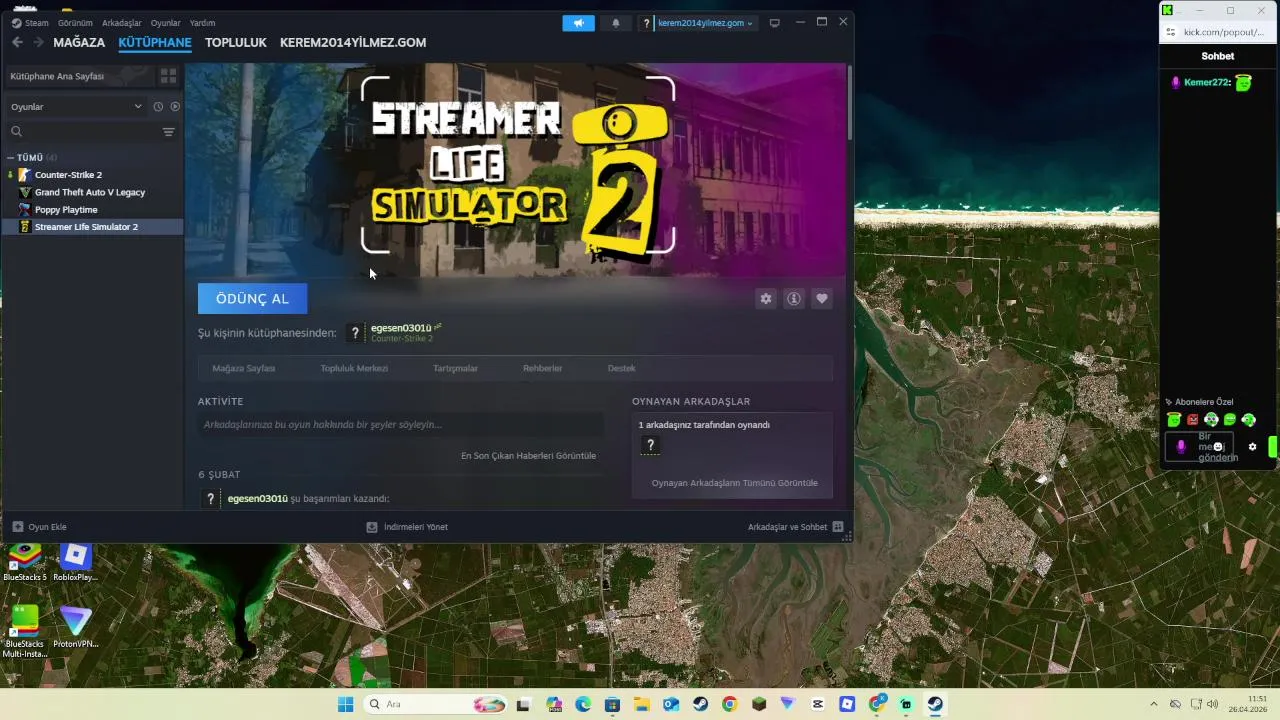Screen dimensions: 1280x720
Task: Collapse the TÜMÜ games group
Action: tap(10, 158)
